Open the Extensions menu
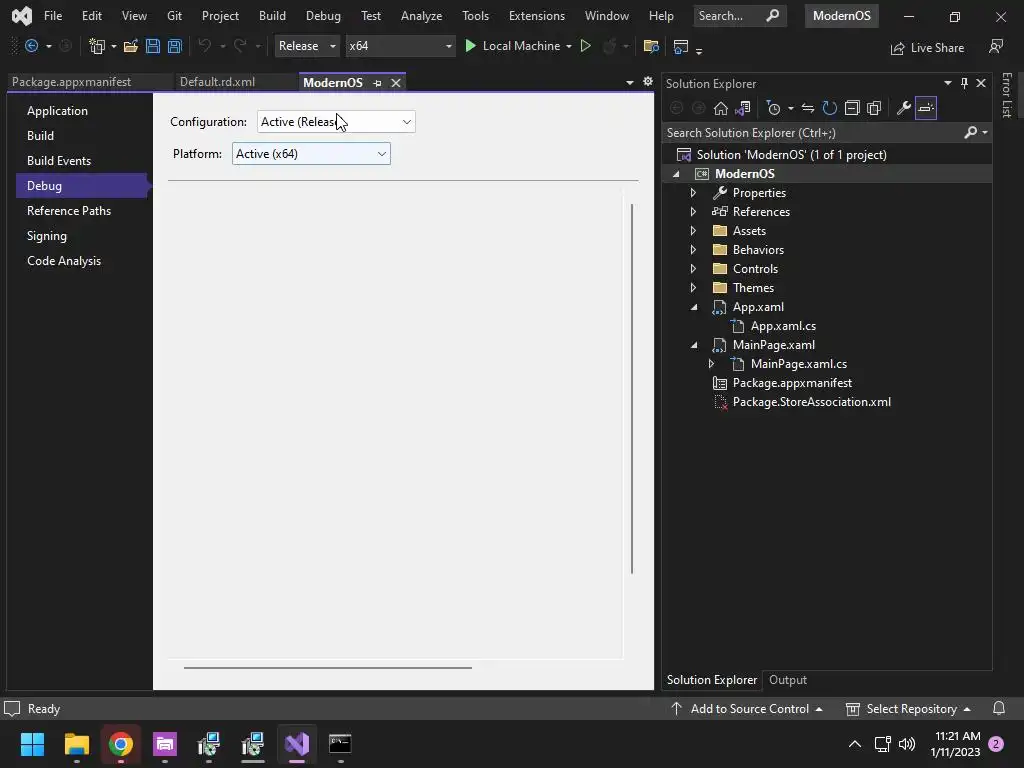Image resolution: width=1024 pixels, height=768 pixels. 537,16
